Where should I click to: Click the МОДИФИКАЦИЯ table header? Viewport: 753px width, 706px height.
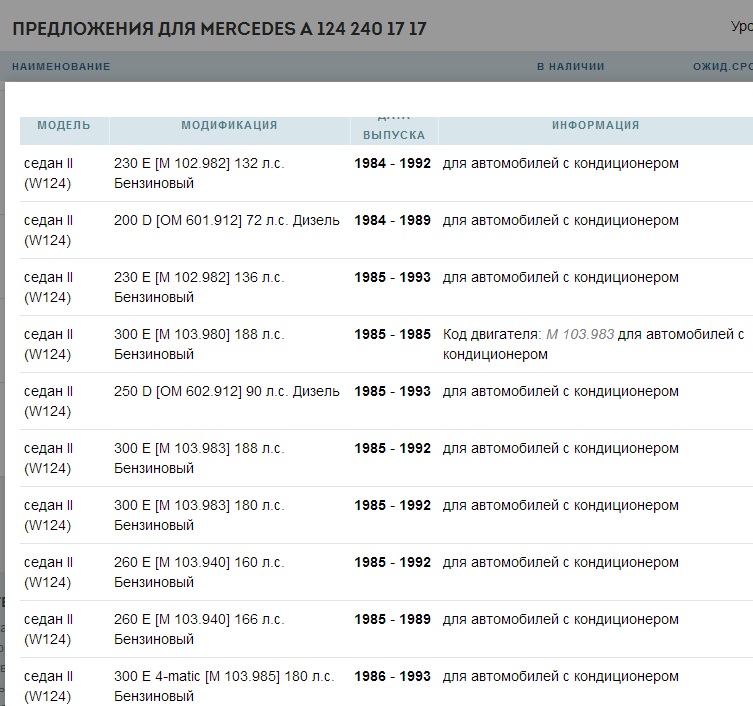229,125
